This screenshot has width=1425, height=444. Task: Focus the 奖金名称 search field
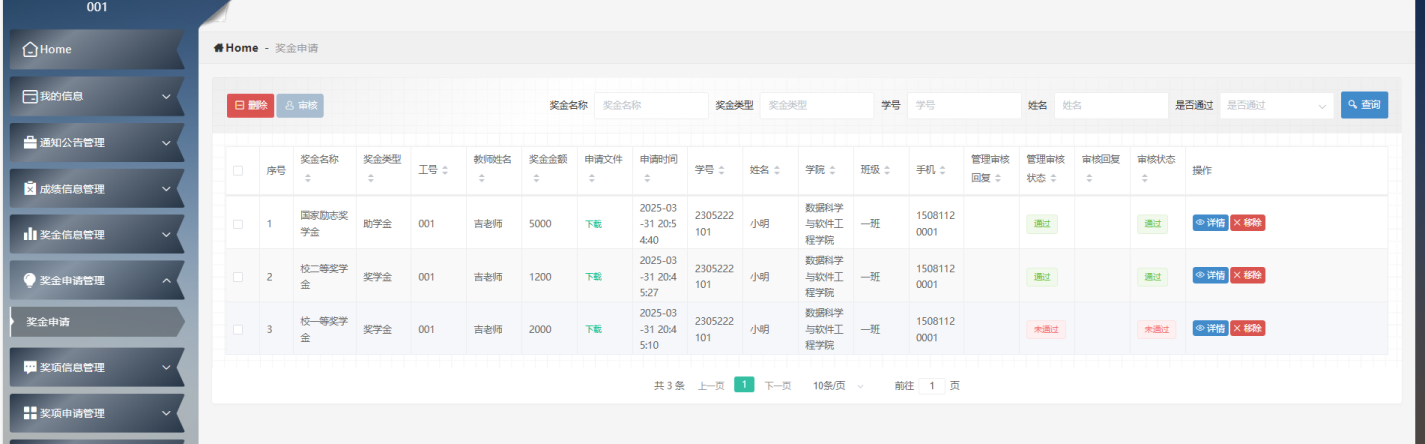(x=651, y=105)
